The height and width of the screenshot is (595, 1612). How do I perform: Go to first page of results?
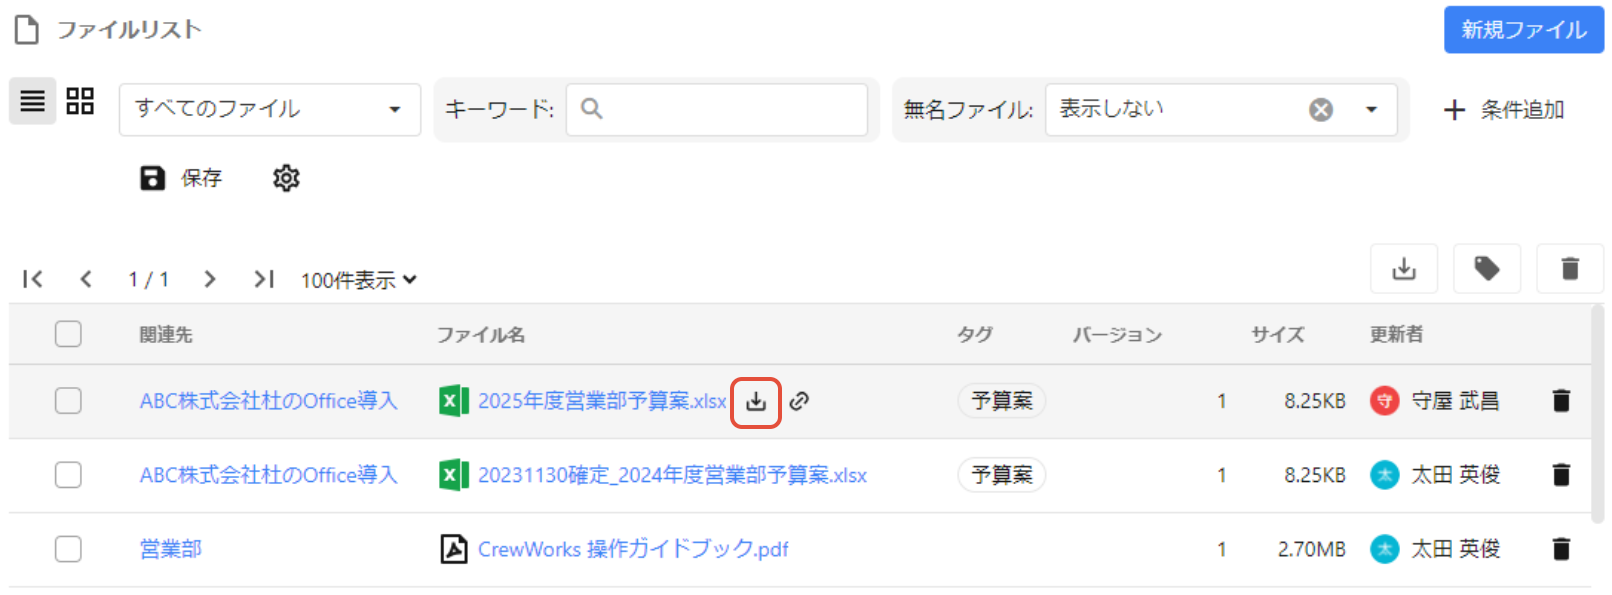(33, 279)
